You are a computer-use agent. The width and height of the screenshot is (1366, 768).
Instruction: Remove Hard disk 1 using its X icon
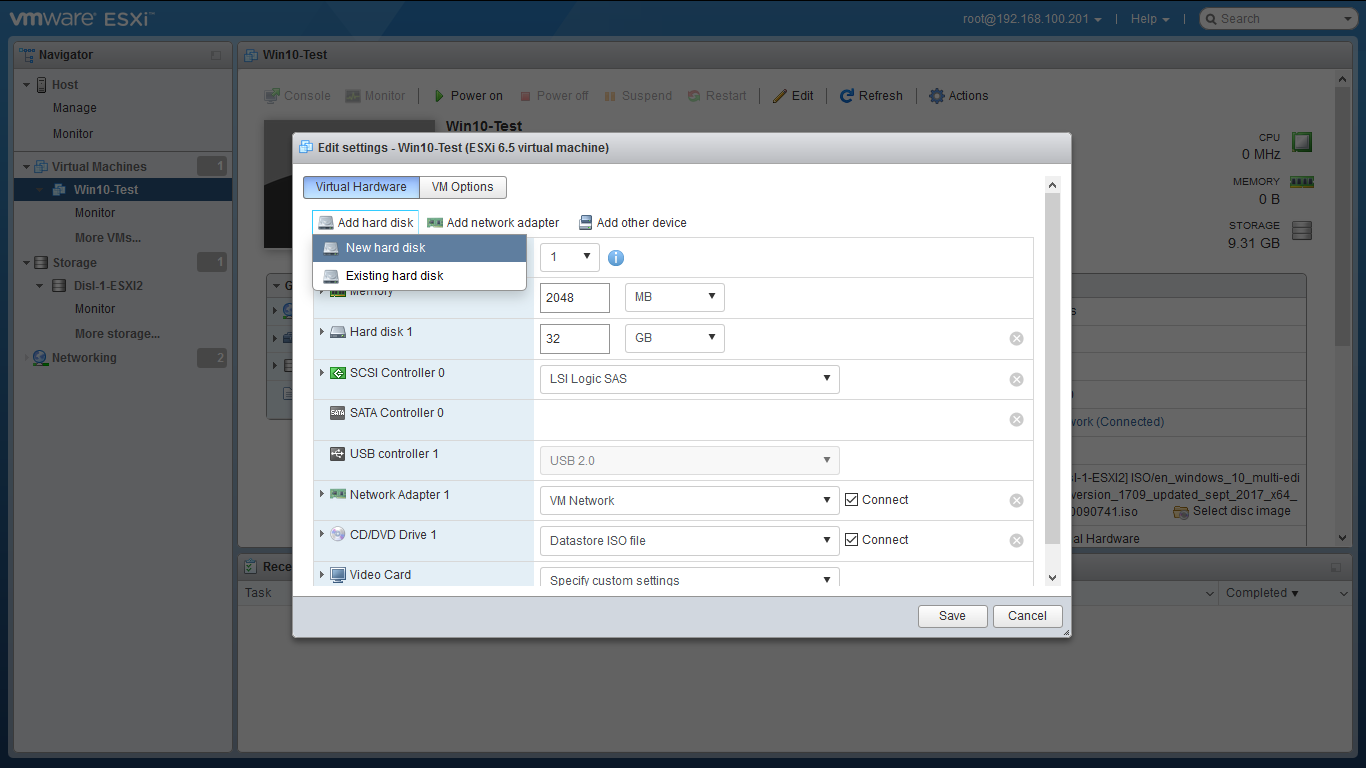coord(1016,339)
